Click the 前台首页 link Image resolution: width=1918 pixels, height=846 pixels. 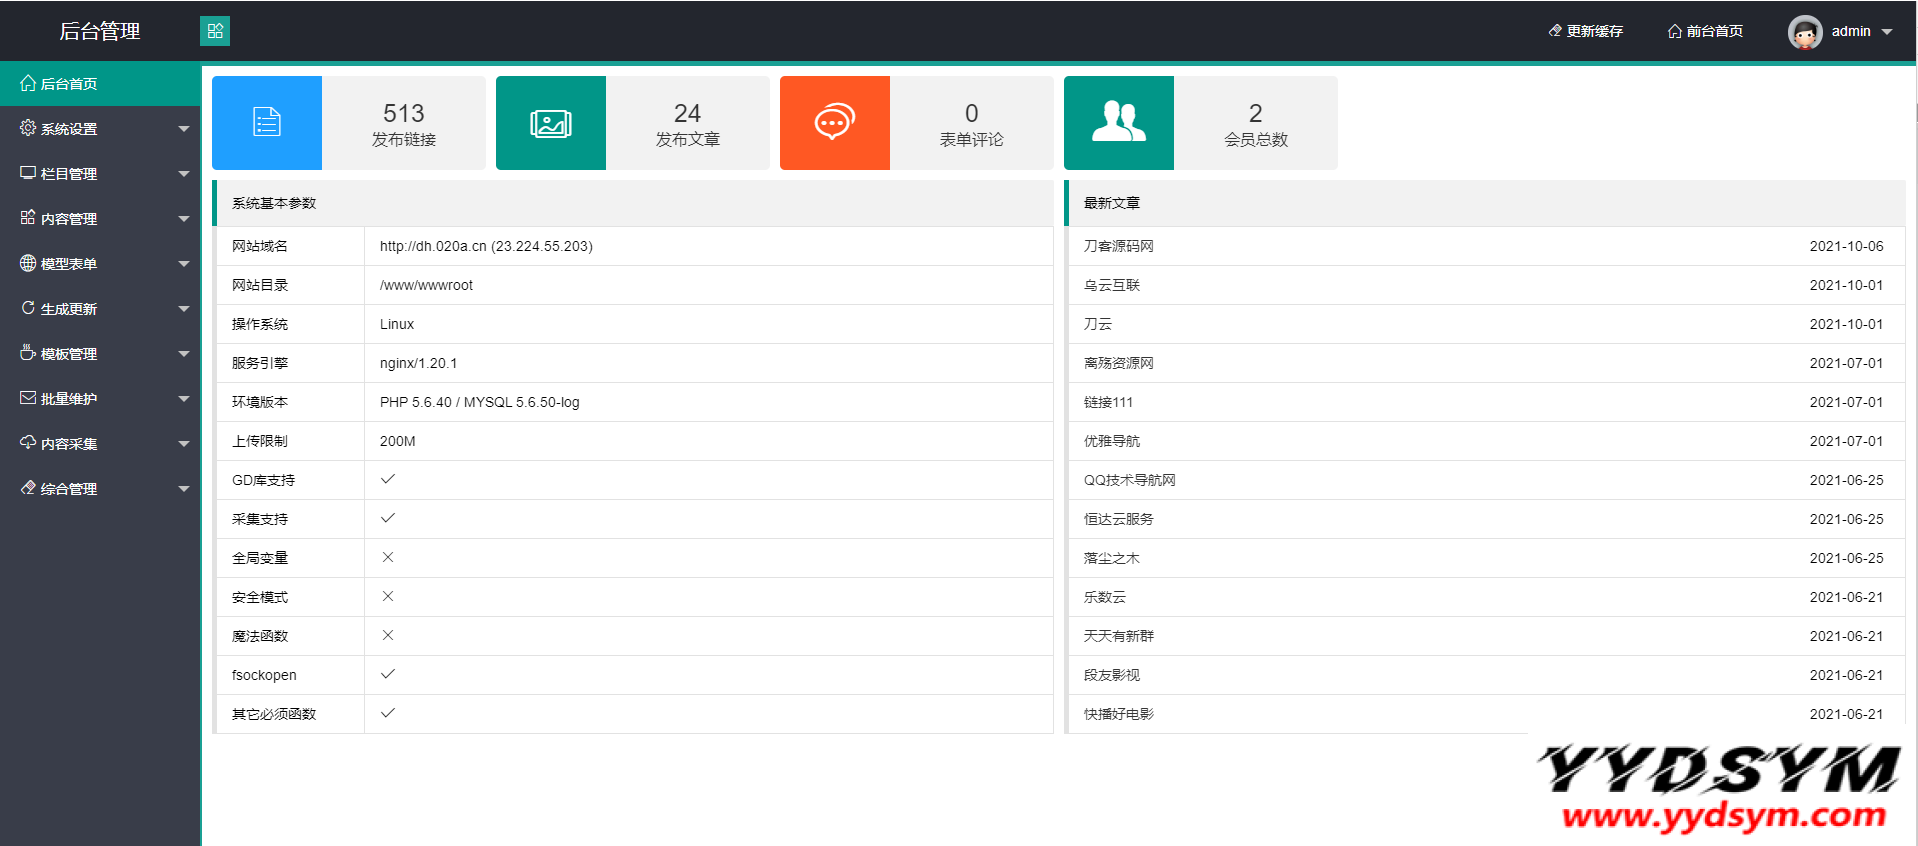click(x=1714, y=31)
